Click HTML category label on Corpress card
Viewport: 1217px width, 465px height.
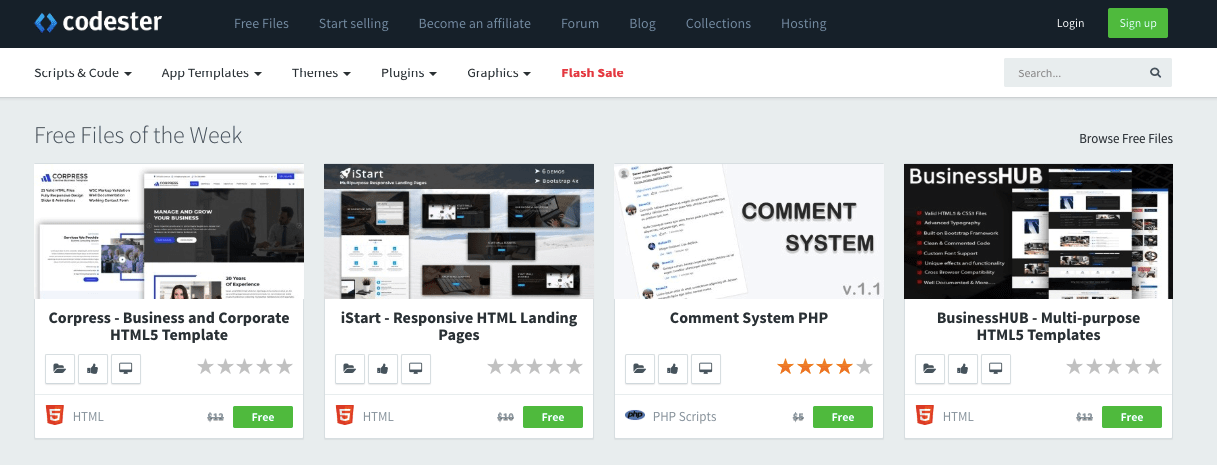88,417
